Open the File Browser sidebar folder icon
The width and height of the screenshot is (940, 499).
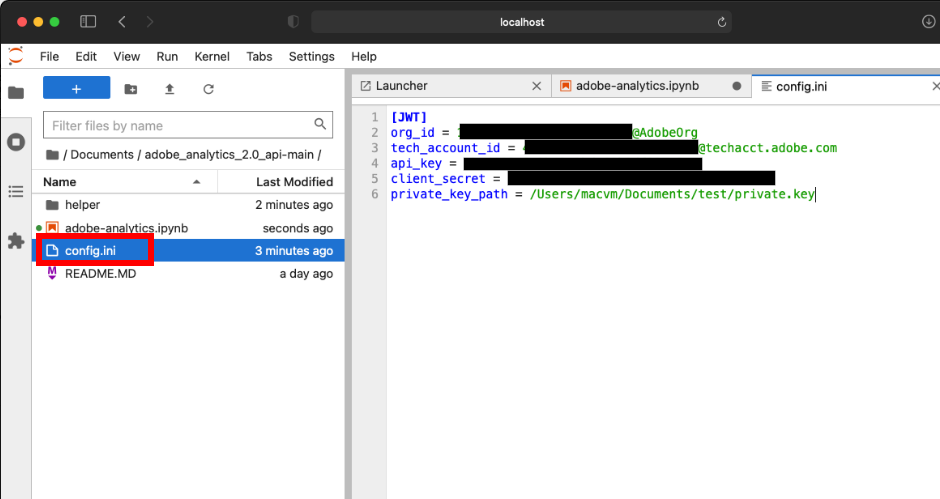[x=16, y=92]
